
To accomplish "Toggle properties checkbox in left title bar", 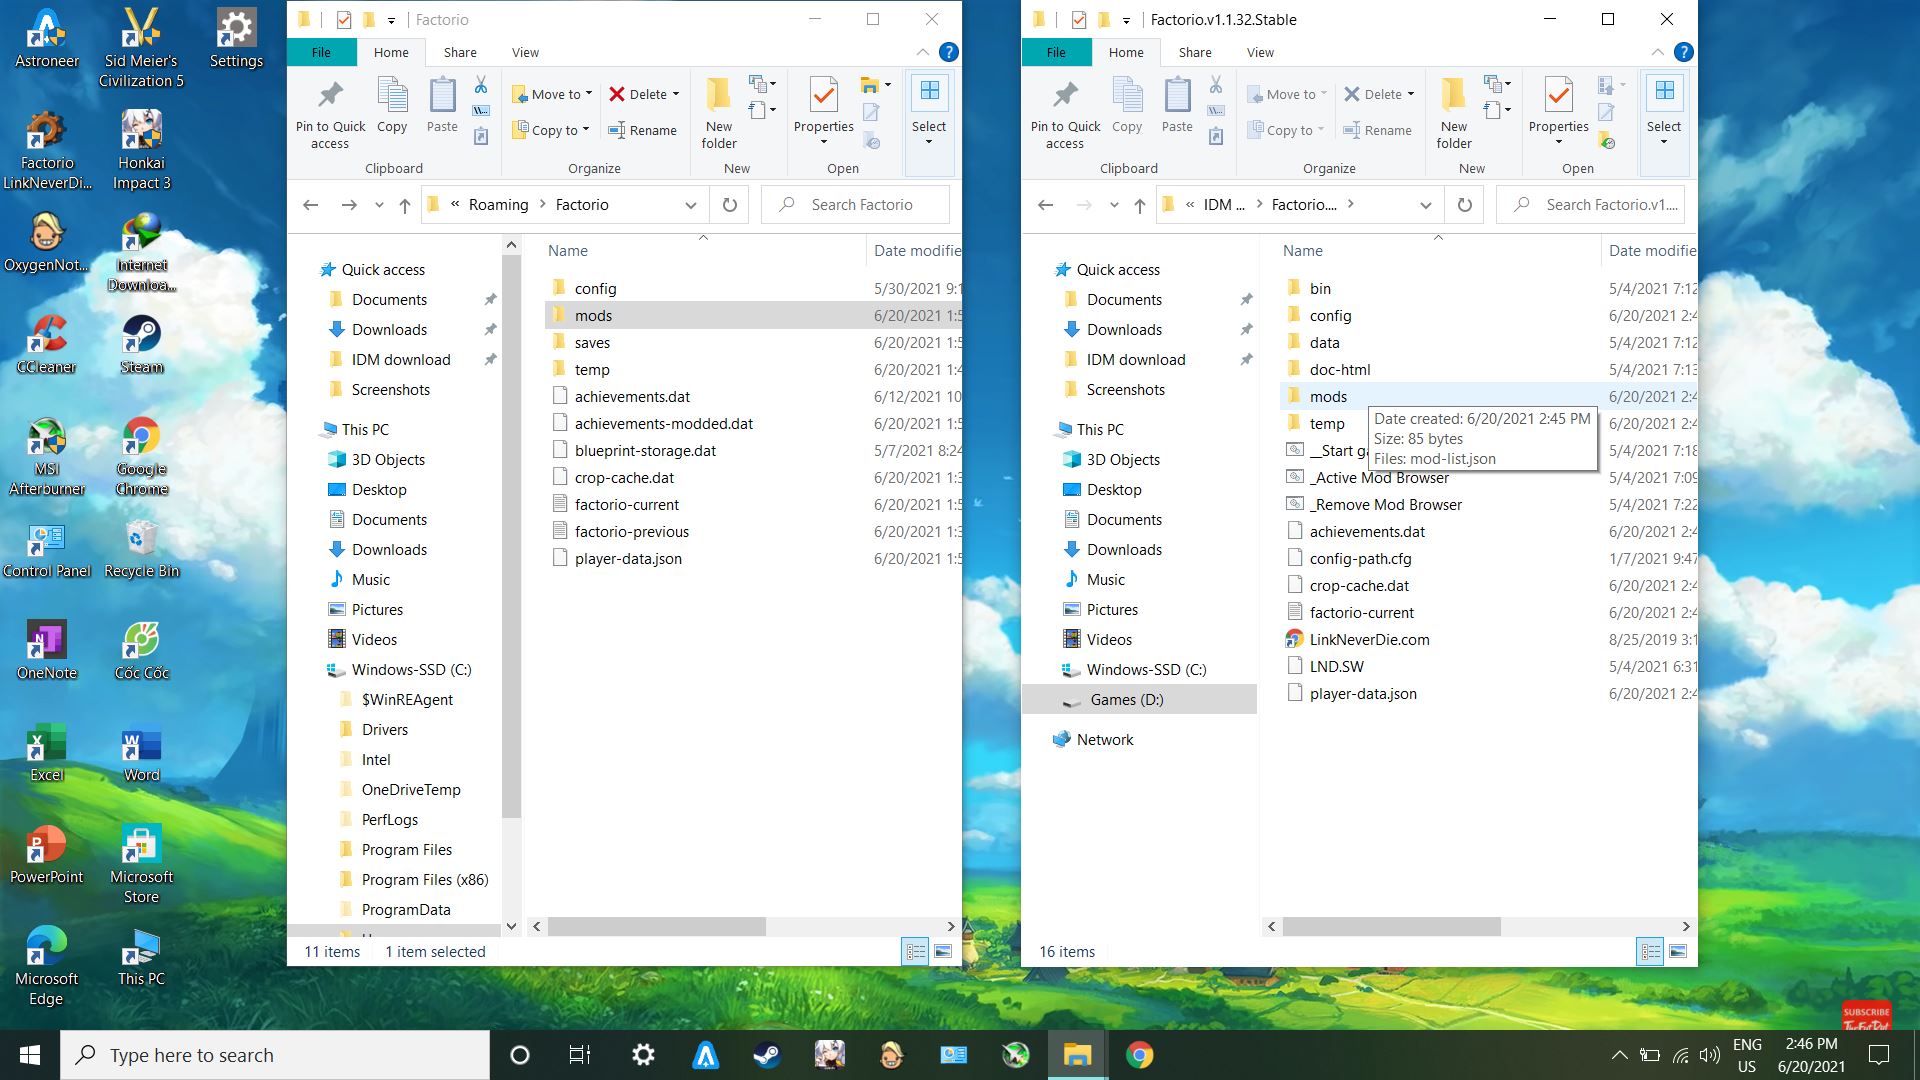I will [343, 19].
